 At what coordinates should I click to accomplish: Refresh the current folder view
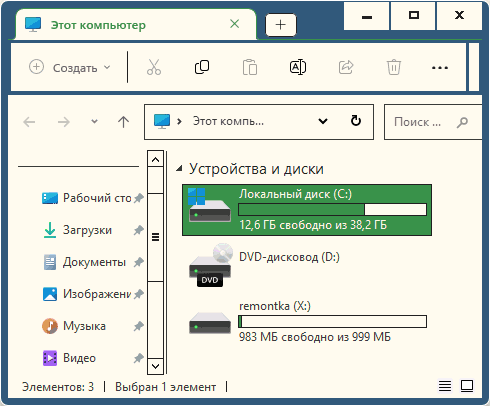[x=356, y=121]
